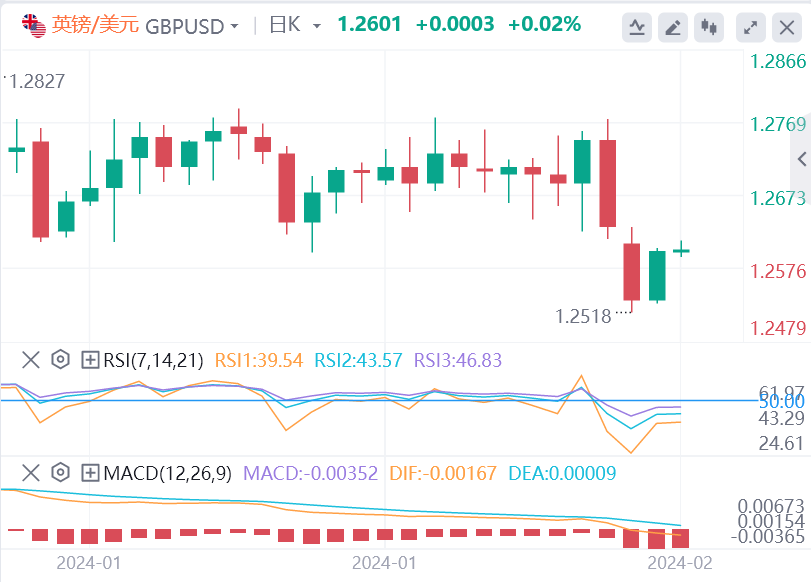
Task: Click the 2024-02 date axis label
Action: 680,563
